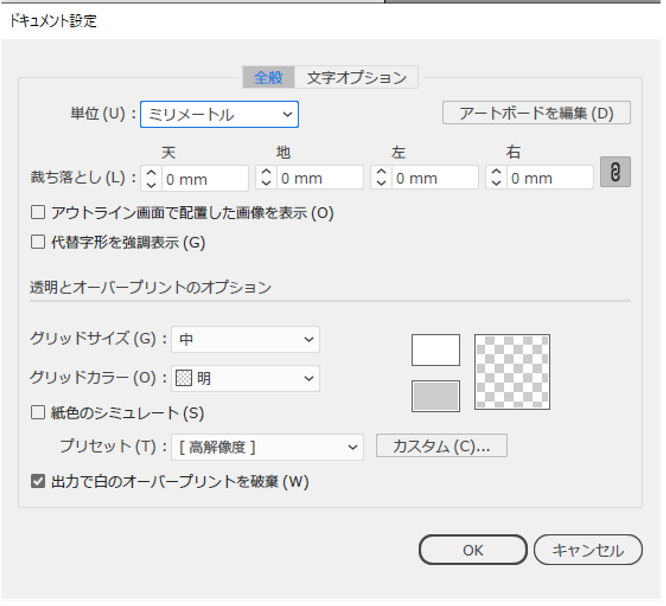Image resolution: width=666 pixels, height=606 pixels.
Task: Click the キャンセル button
Action: pos(588,550)
